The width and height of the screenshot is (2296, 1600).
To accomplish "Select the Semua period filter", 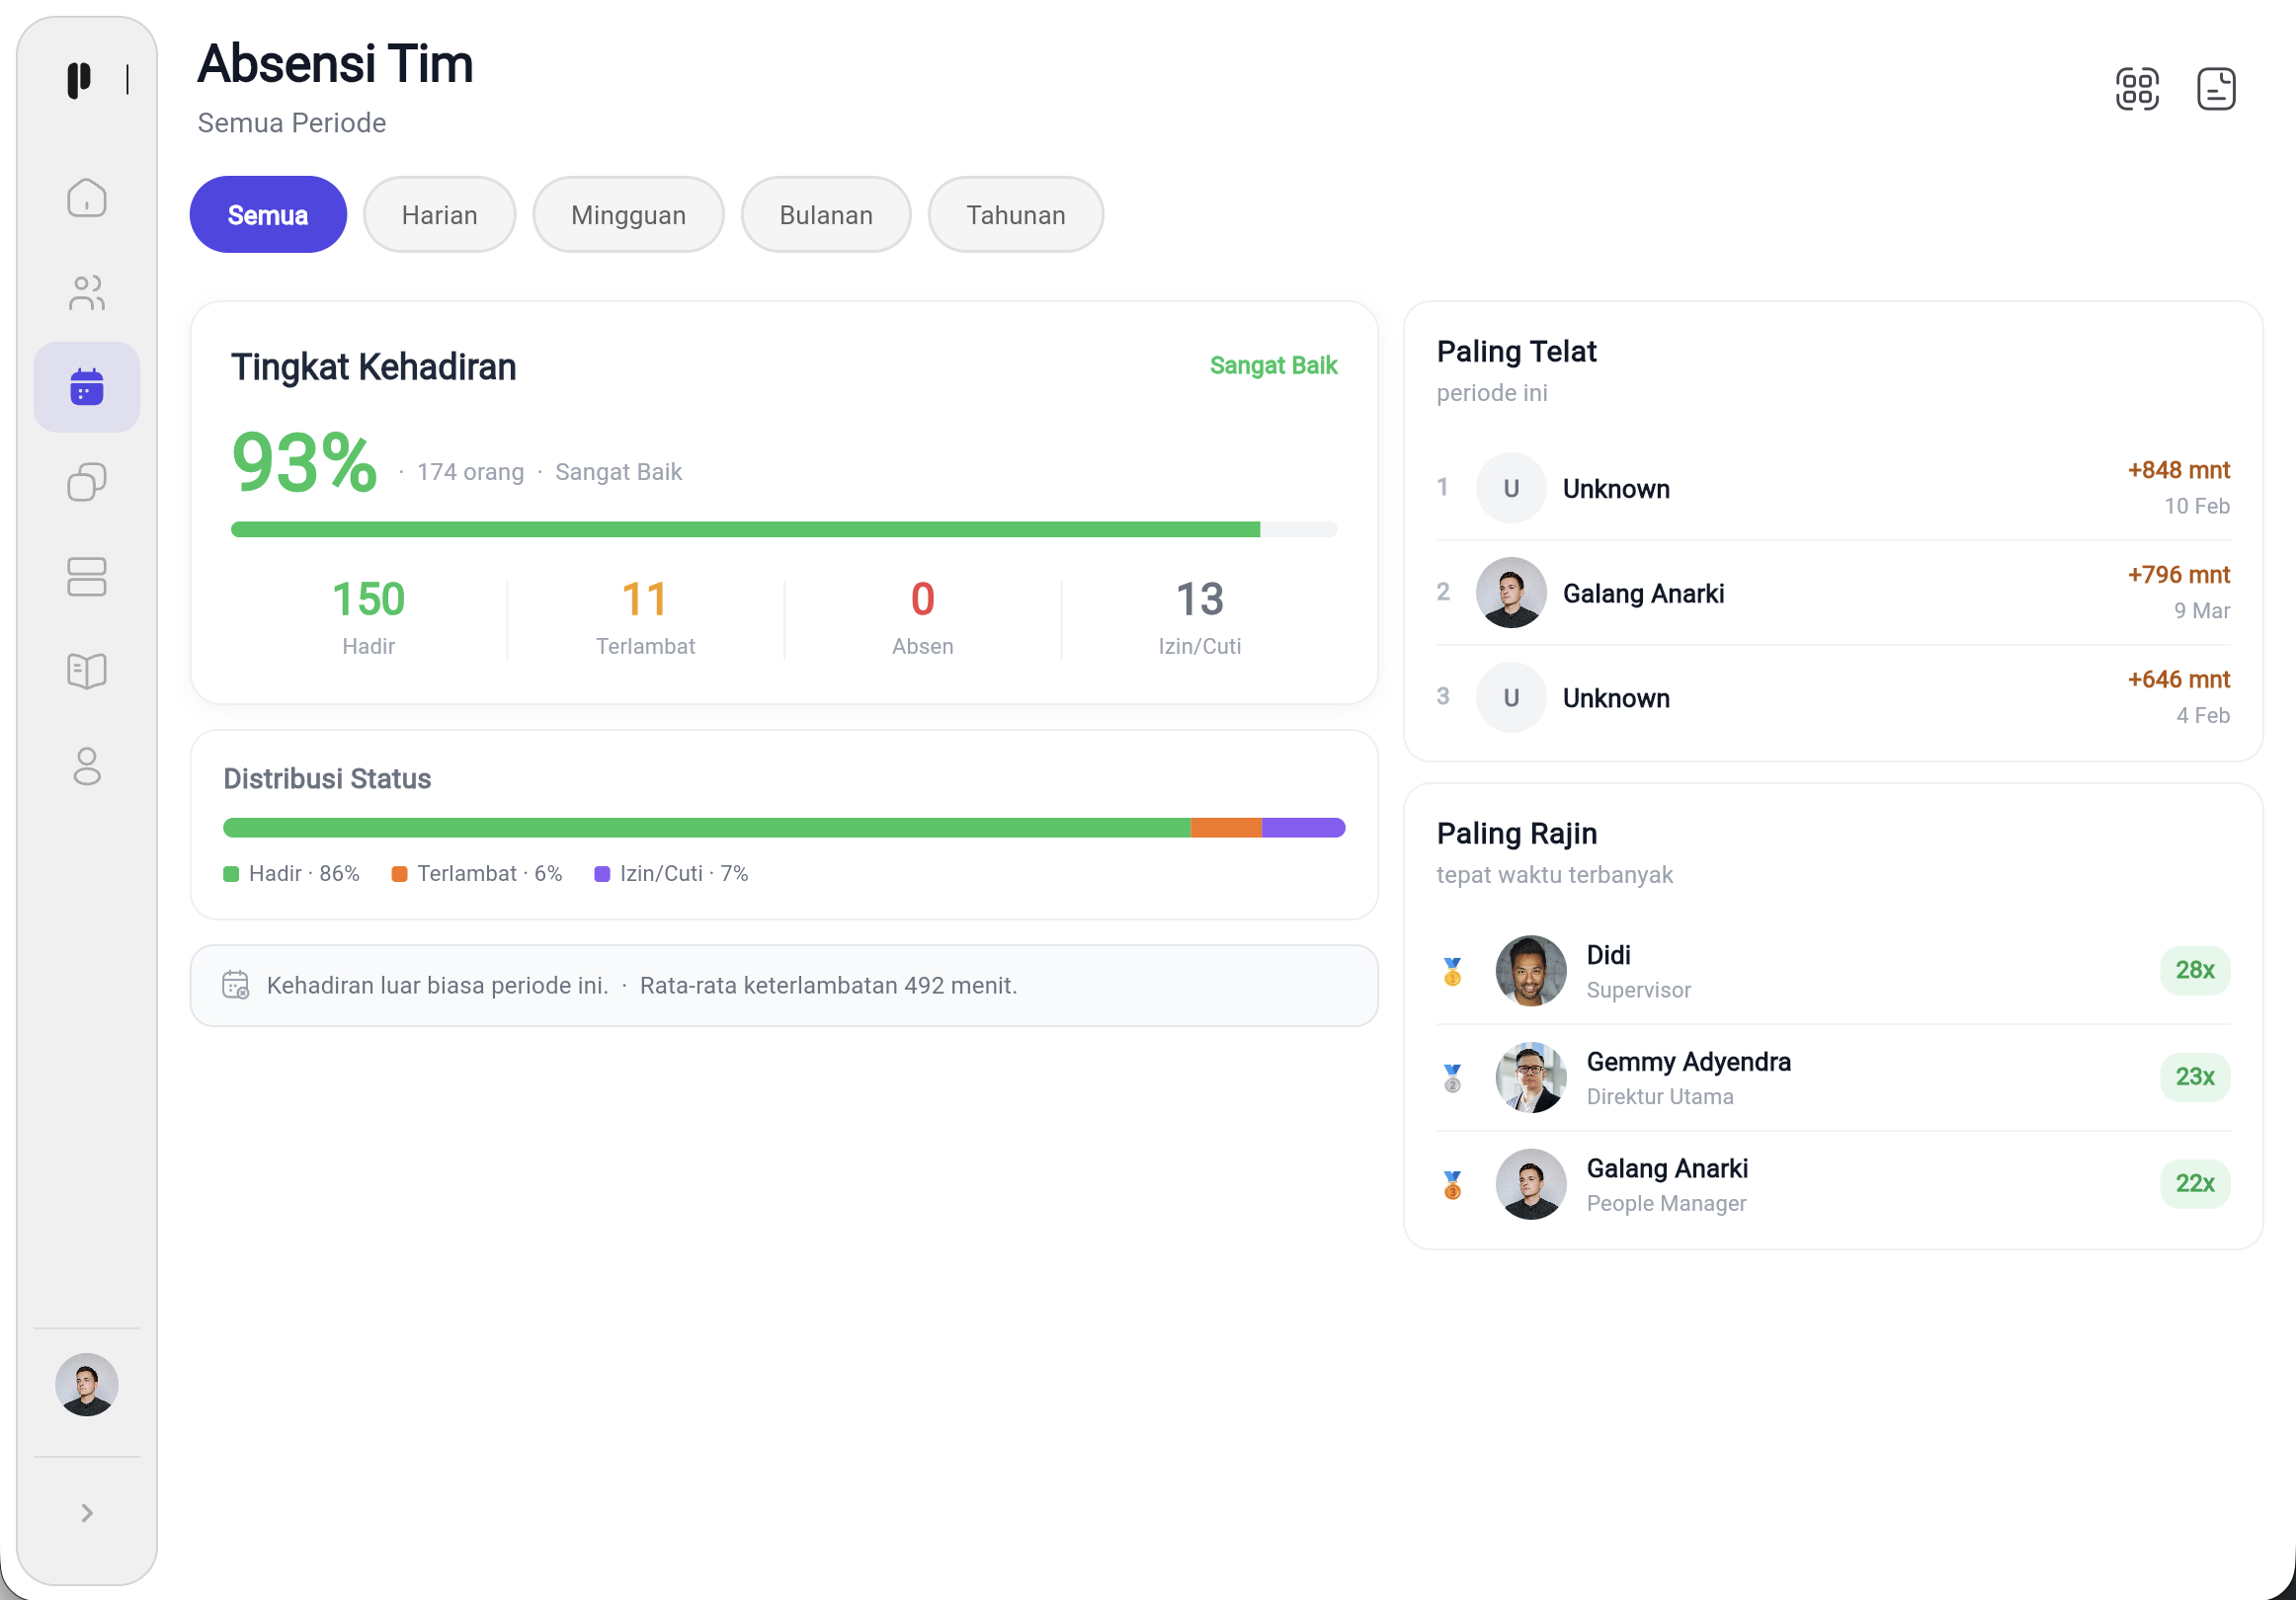I will click(268, 215).
